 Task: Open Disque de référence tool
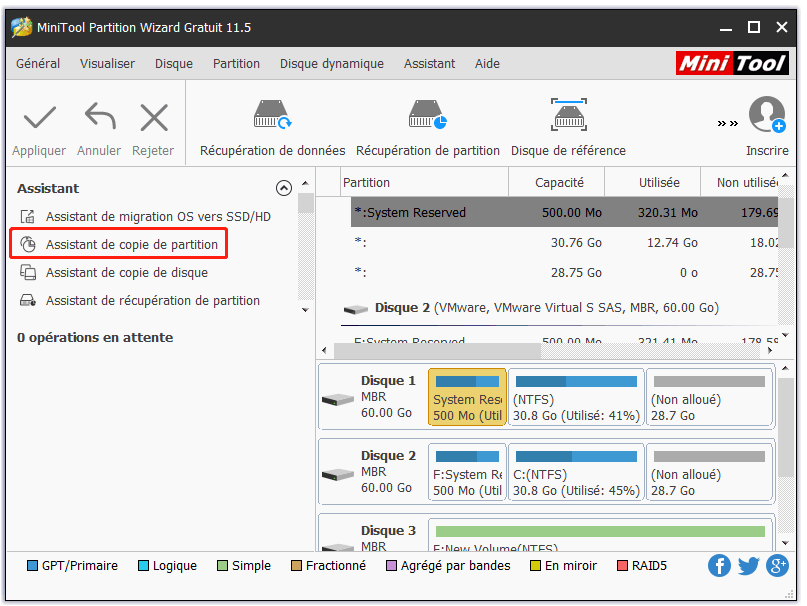click(568, 128)
